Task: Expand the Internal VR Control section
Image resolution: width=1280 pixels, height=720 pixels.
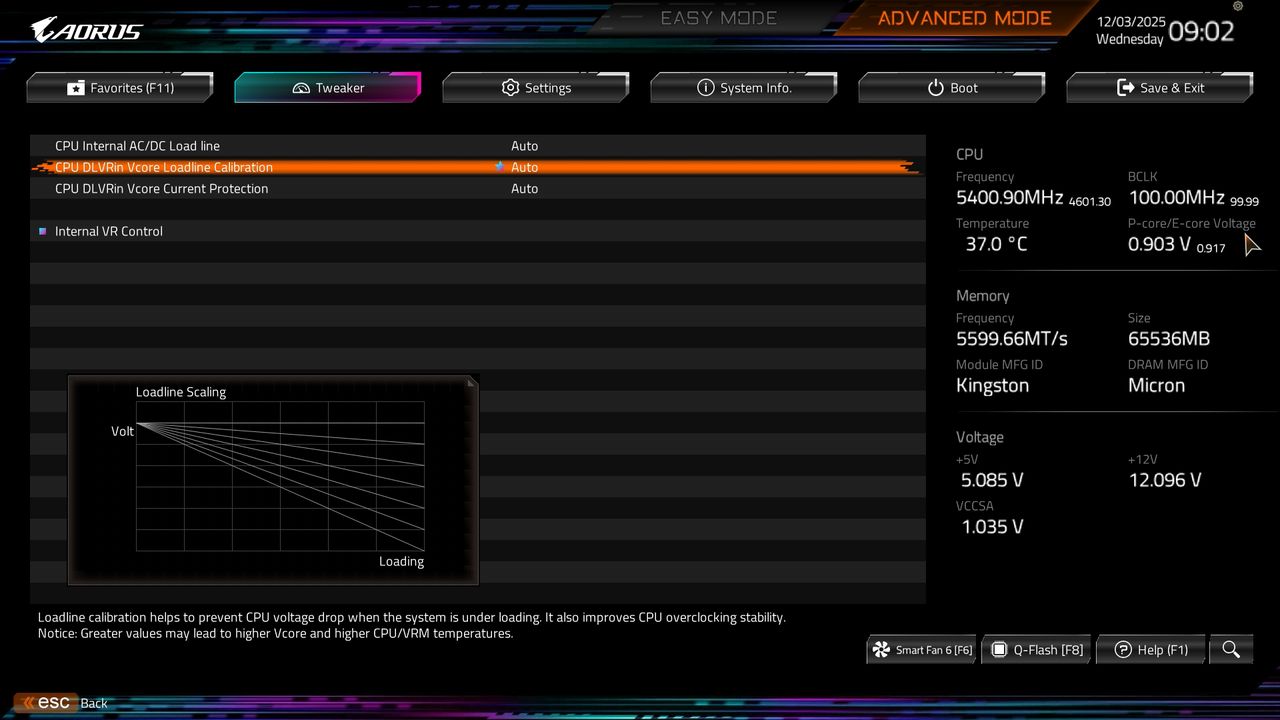Action: coord(109,231)
